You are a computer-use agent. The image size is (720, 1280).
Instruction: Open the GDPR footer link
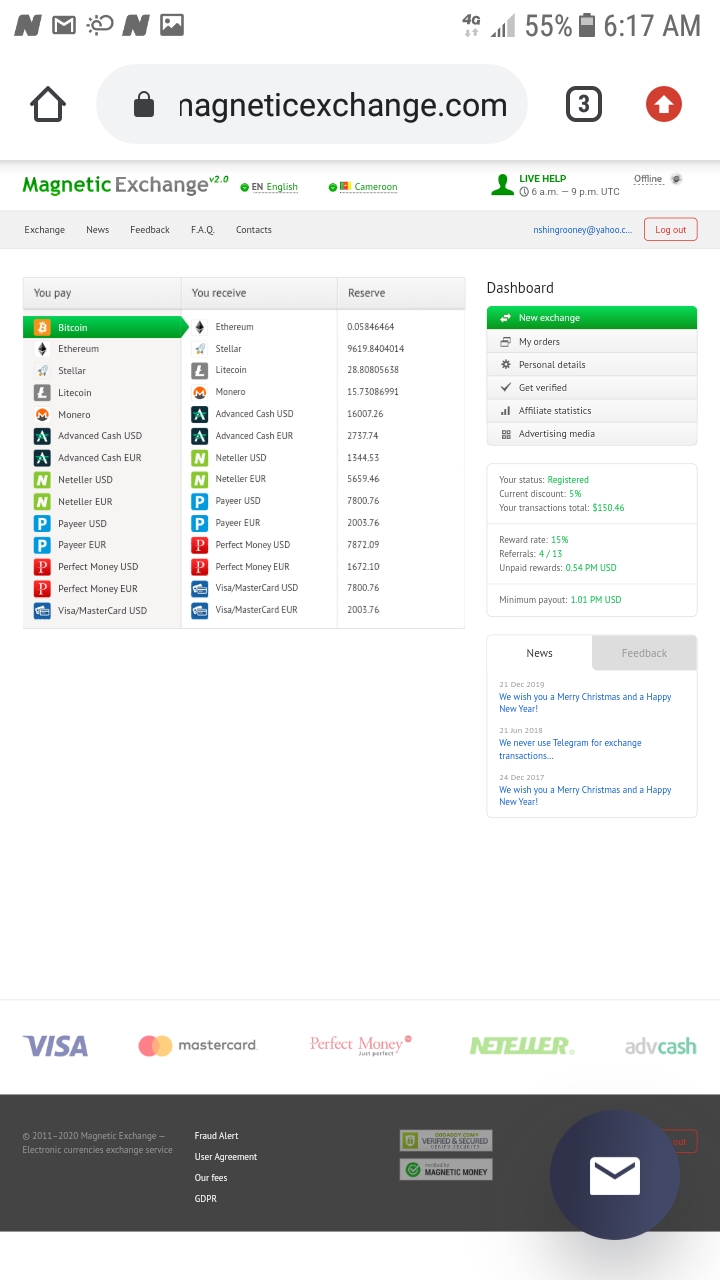[205, 1199]
